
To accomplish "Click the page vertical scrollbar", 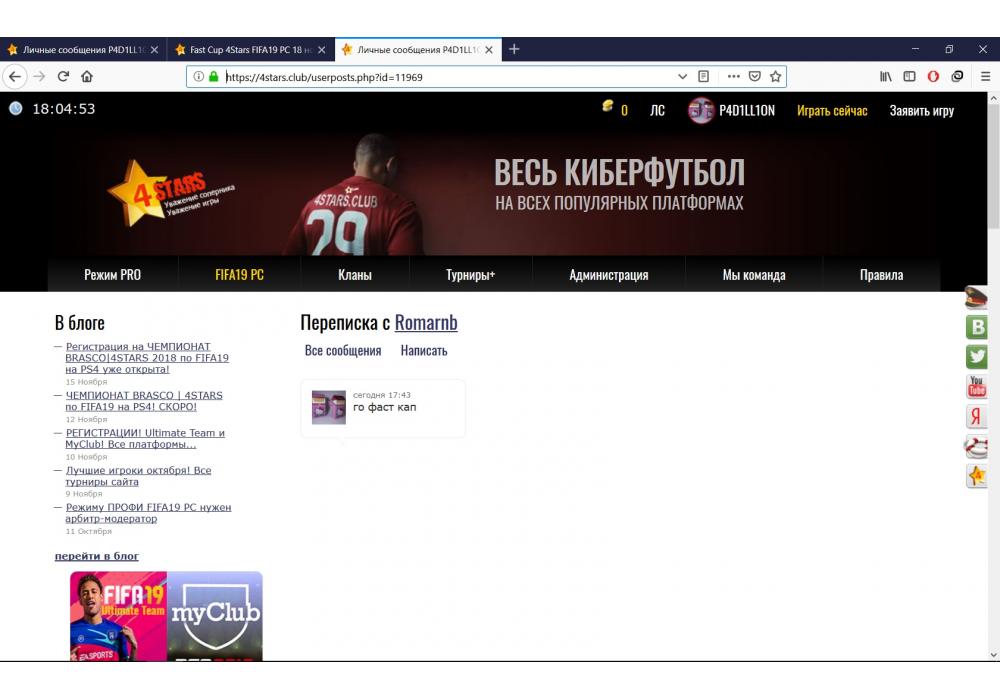I will pyautogui.click(x=993, y=166).
